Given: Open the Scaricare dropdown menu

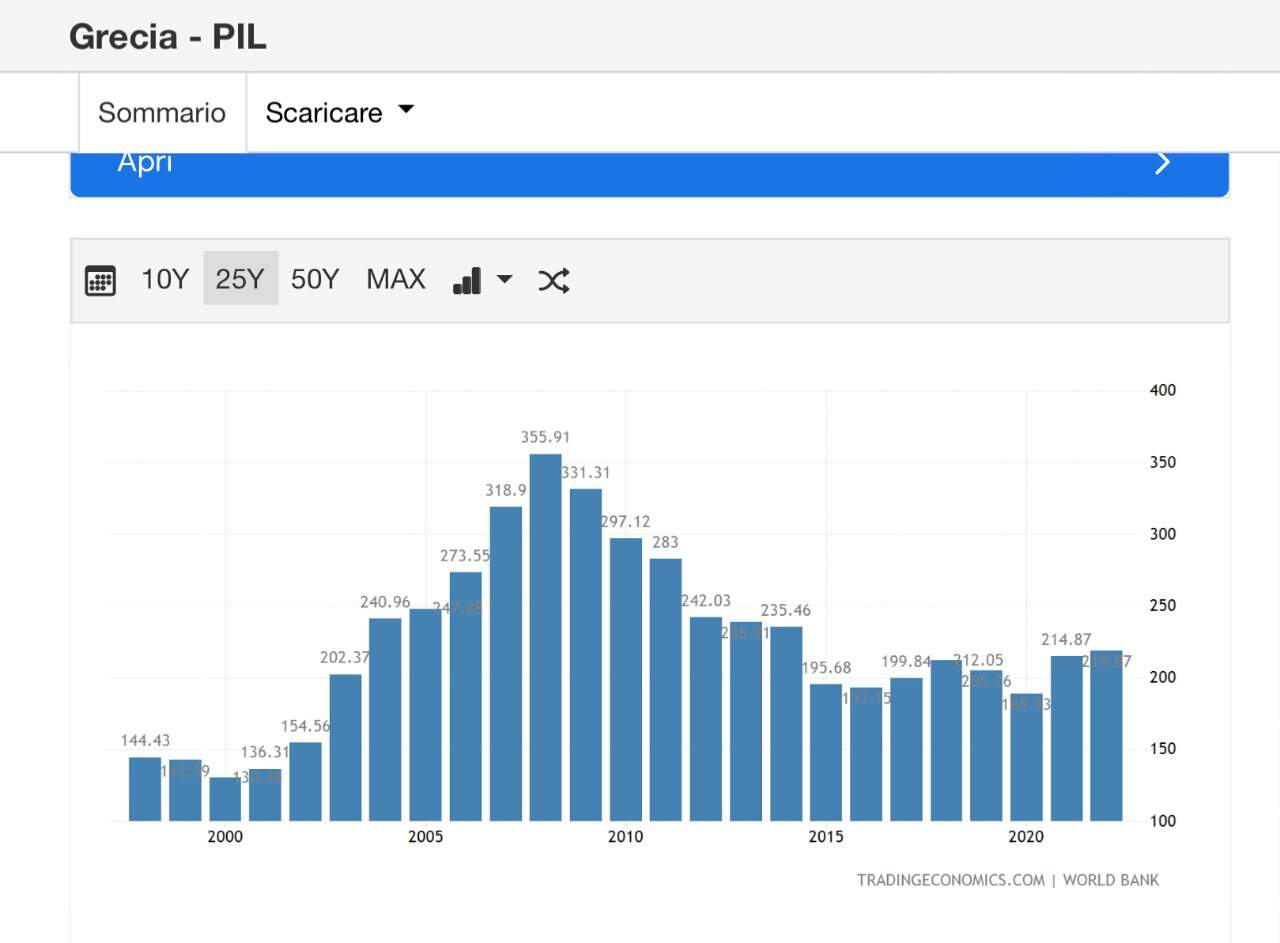Looking at the screenshot, I should pyautogui.click(x=339, y=112).
